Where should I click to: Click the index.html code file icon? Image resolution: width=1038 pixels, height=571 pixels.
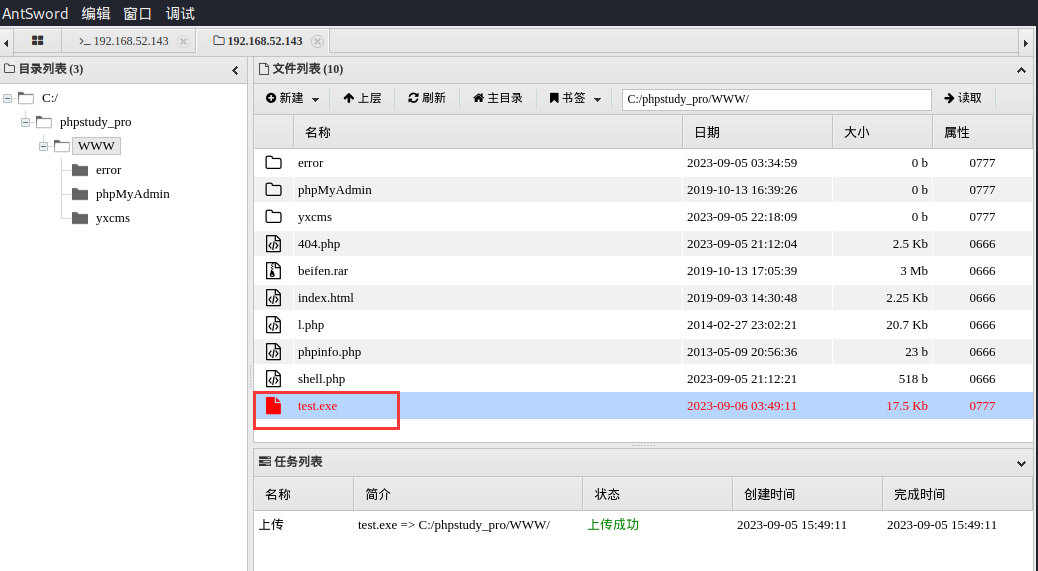[x=273, y=298]
